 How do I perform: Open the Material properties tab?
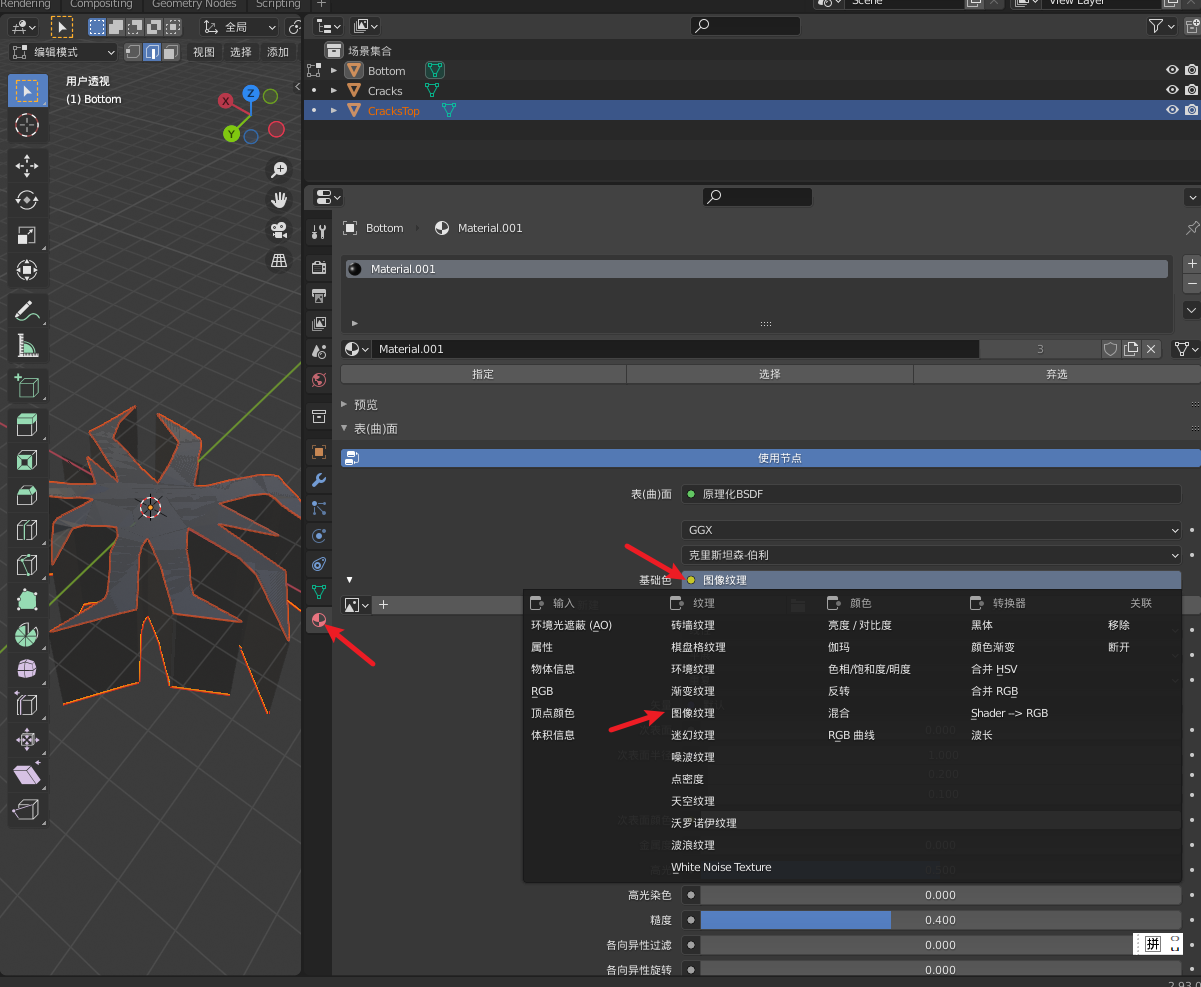319,620
